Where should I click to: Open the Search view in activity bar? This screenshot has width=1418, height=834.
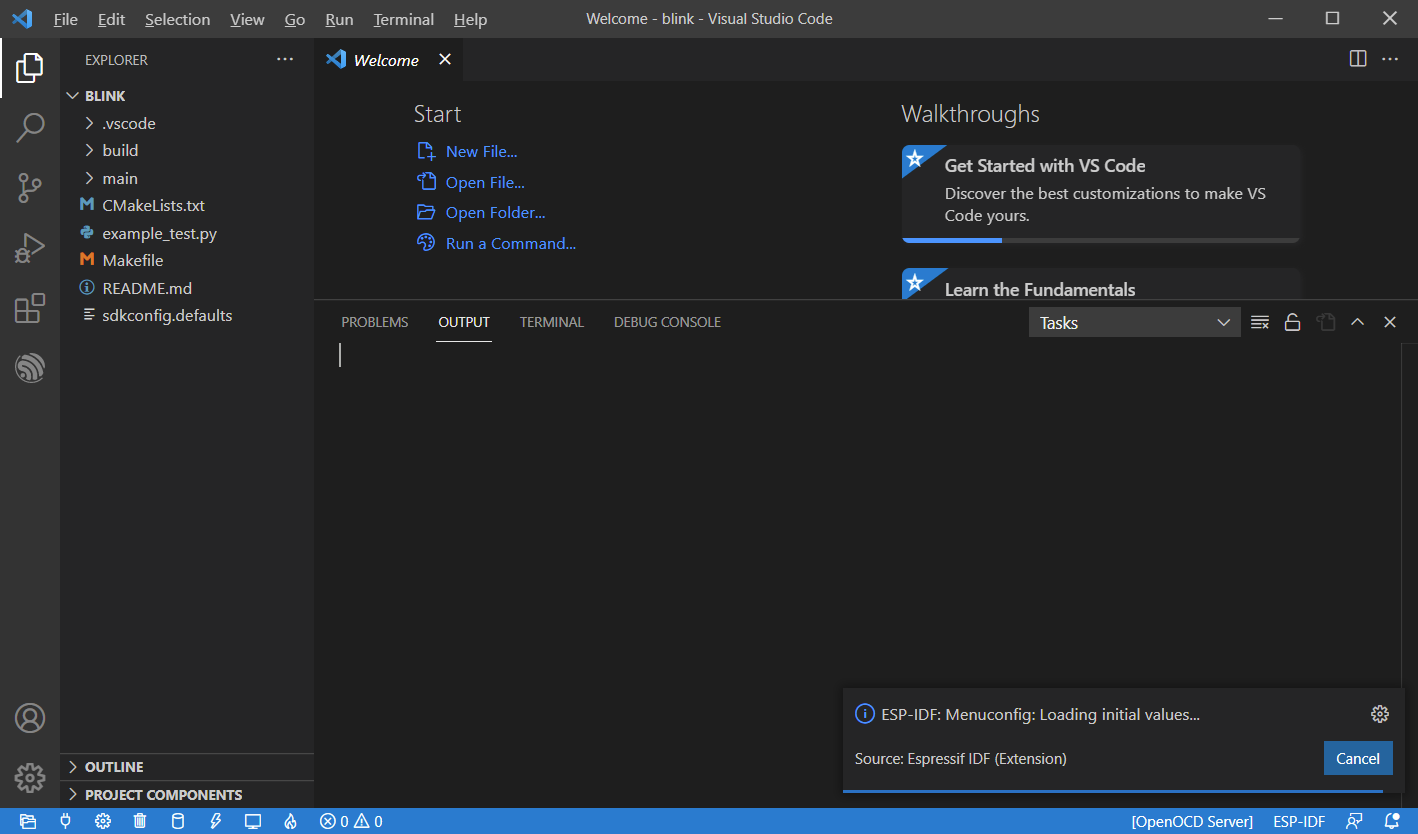point(30,127)
